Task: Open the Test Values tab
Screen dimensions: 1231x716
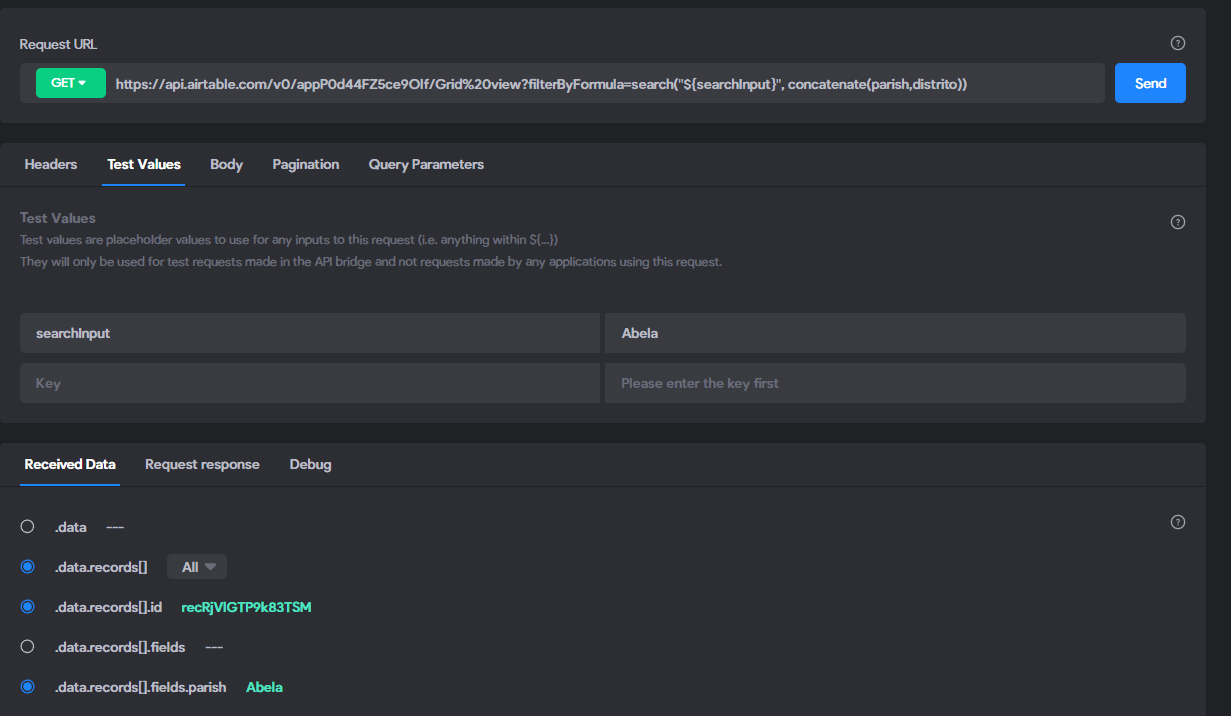Action: click(144, 164)
